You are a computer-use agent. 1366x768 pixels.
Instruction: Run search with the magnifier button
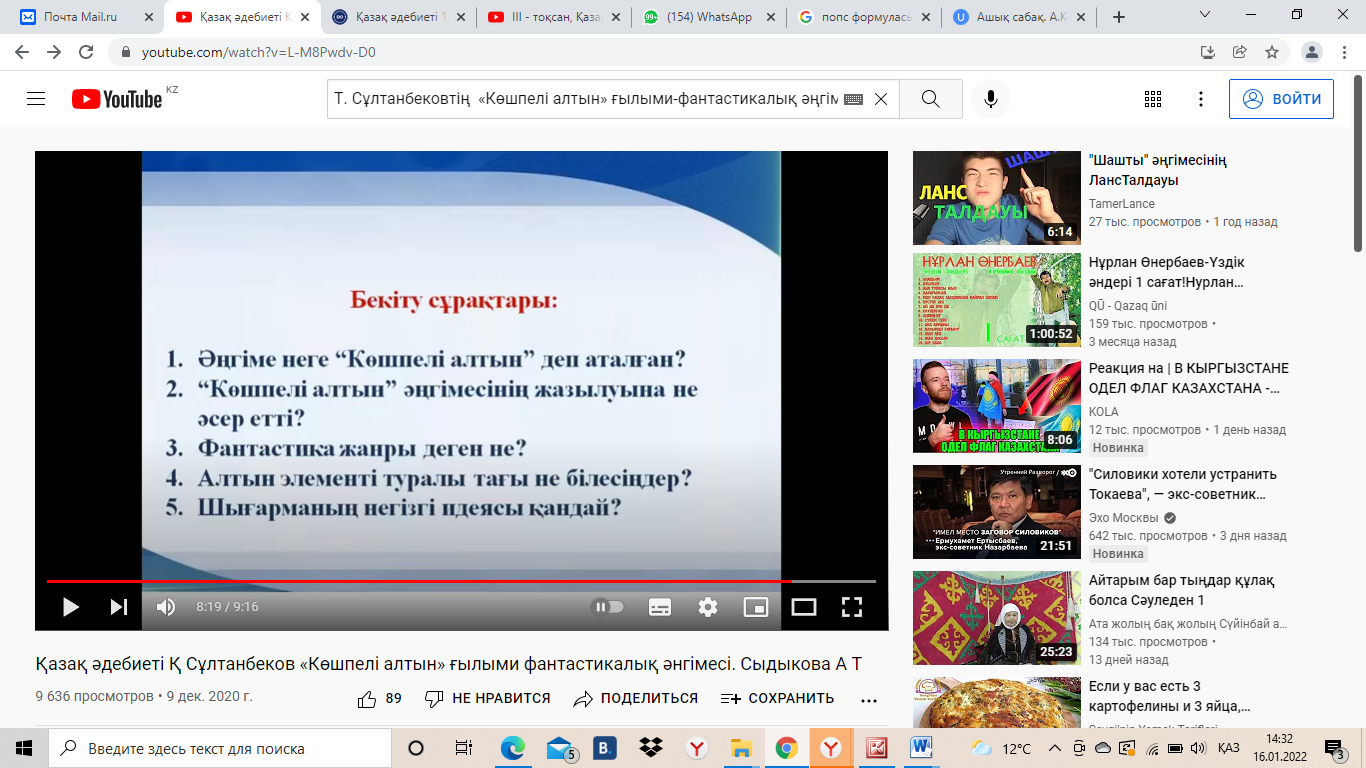point(931,99)
